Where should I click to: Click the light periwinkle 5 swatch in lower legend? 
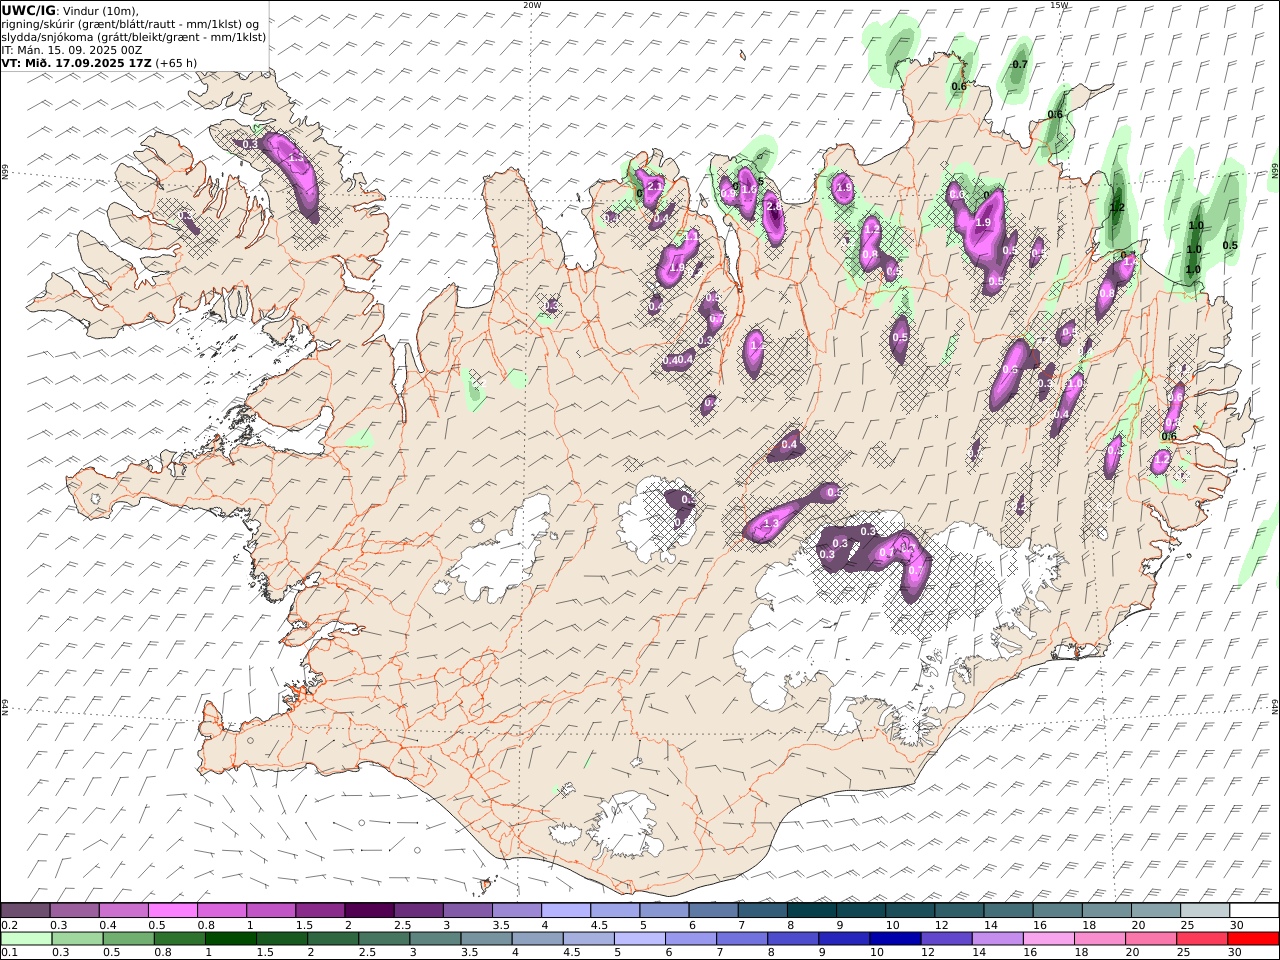(x=640, y=938)
